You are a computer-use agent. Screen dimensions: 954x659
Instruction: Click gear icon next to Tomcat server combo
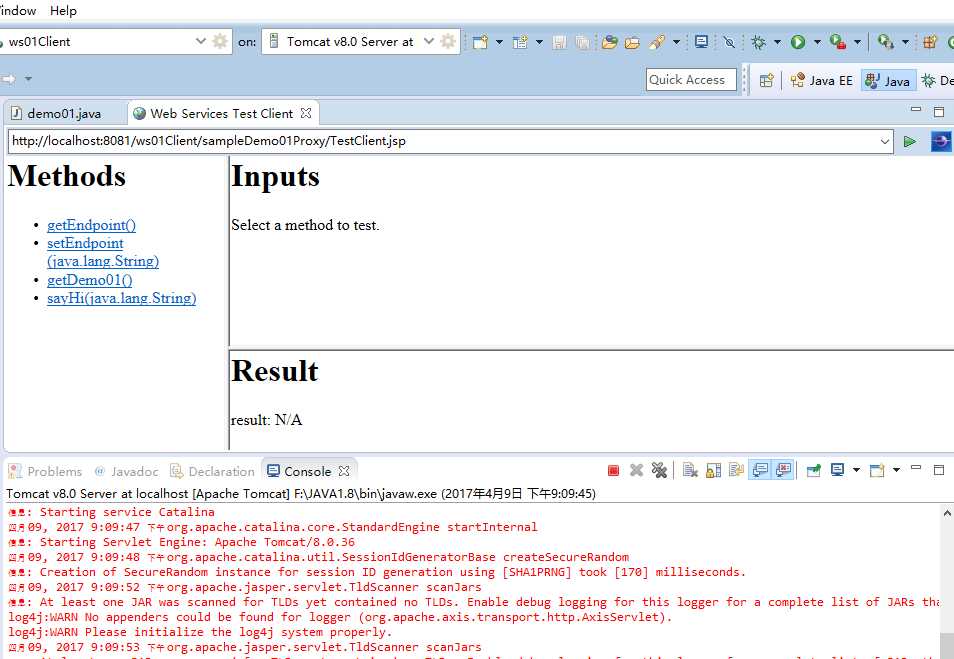pos(448,41)
